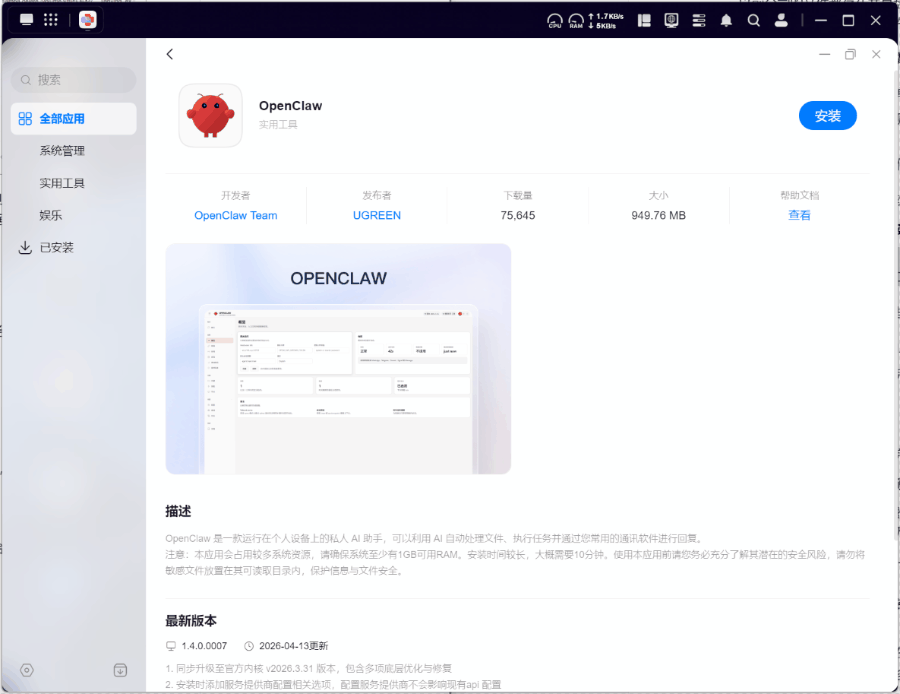Open notifications bell in top bar
Viewport: 900px width, 694px height.
pos(726,20)
